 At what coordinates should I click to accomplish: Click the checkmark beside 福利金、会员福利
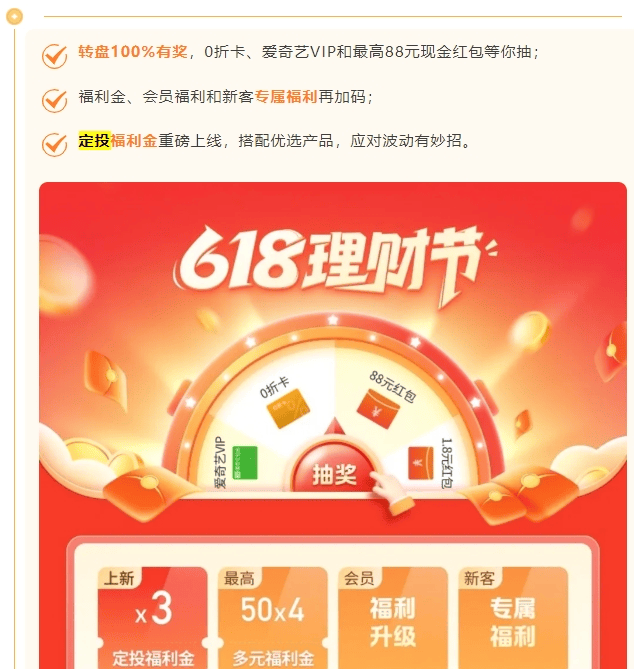click(x=55, y=100)
